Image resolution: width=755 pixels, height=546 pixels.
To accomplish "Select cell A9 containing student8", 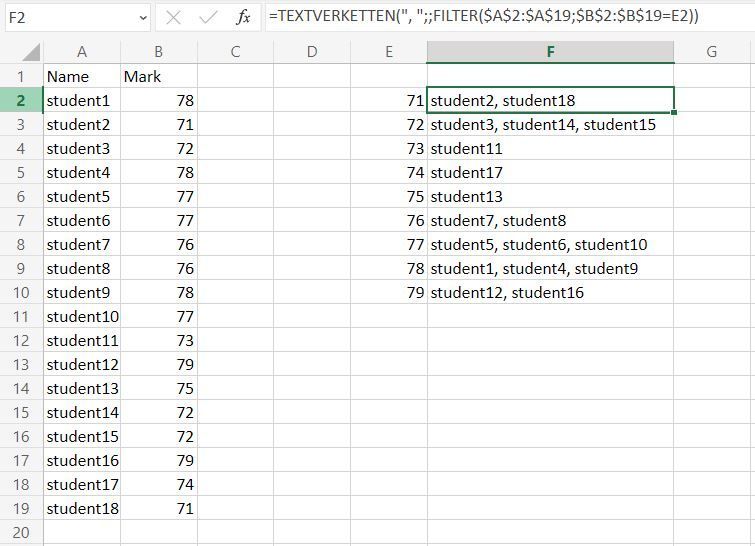I will pyautogui.click(x=82, y=268).
